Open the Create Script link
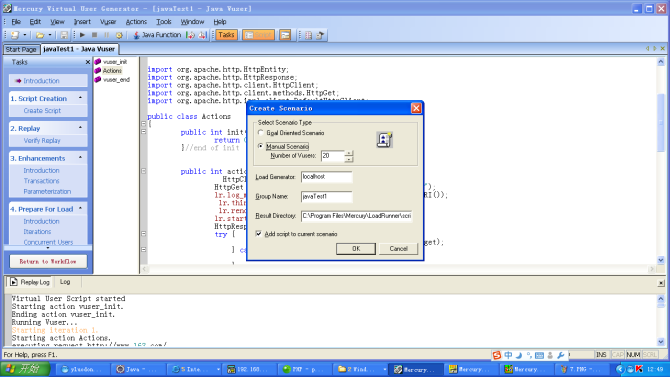This screenshot has height=377, width=670. pos(42,111)
